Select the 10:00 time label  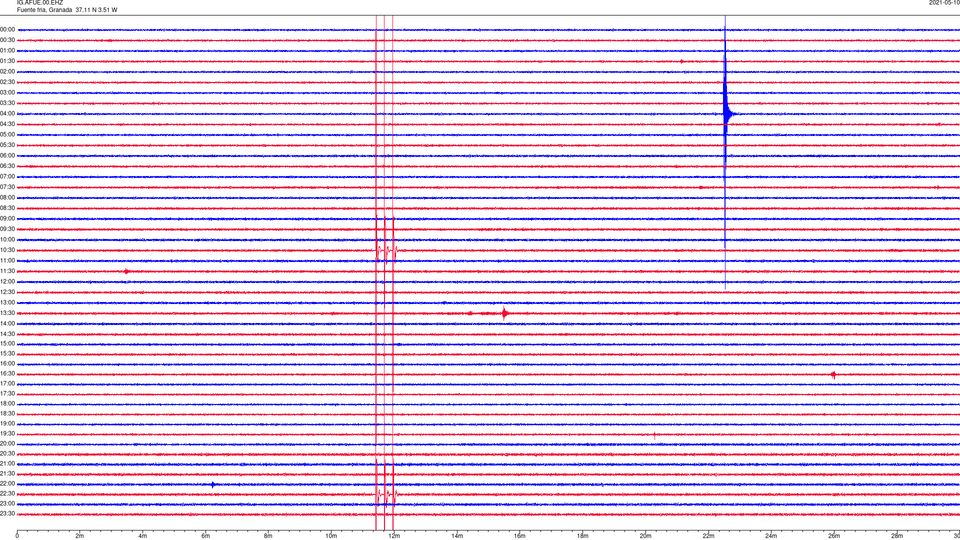click(x=8, y=239)
